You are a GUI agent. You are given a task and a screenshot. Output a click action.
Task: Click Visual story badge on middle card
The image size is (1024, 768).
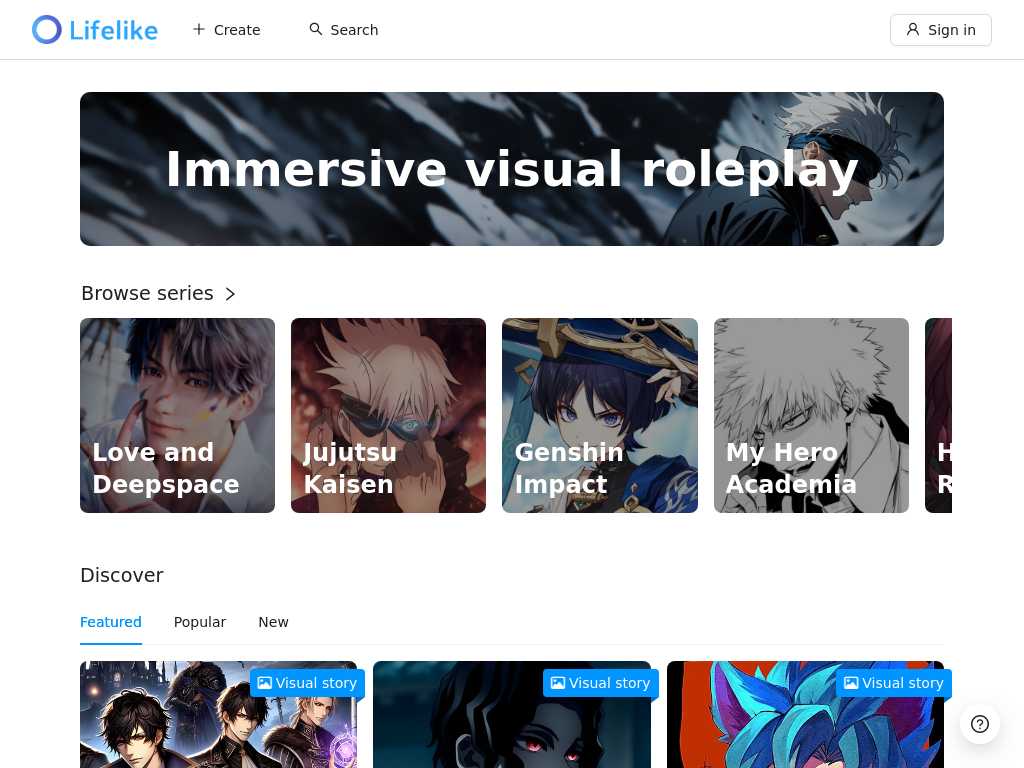click(x=601, y=683)
